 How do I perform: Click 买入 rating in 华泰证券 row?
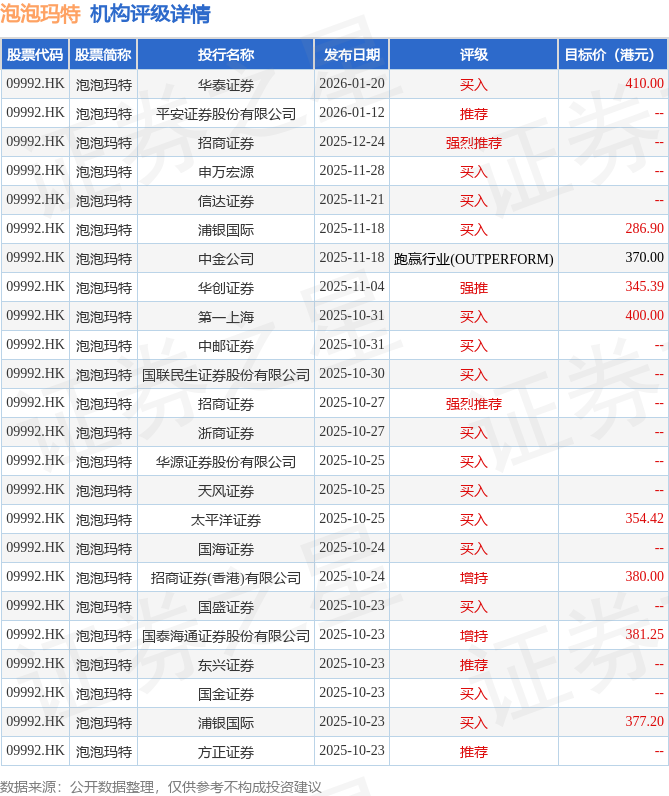click(474, 84)
